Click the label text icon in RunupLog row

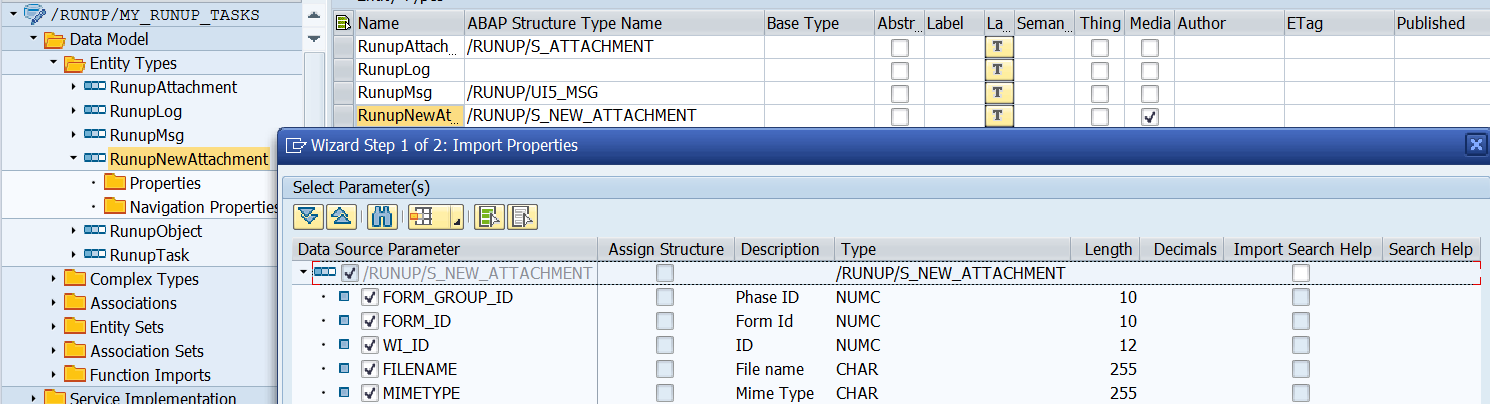pyautogui.click(x=999, y=70)
